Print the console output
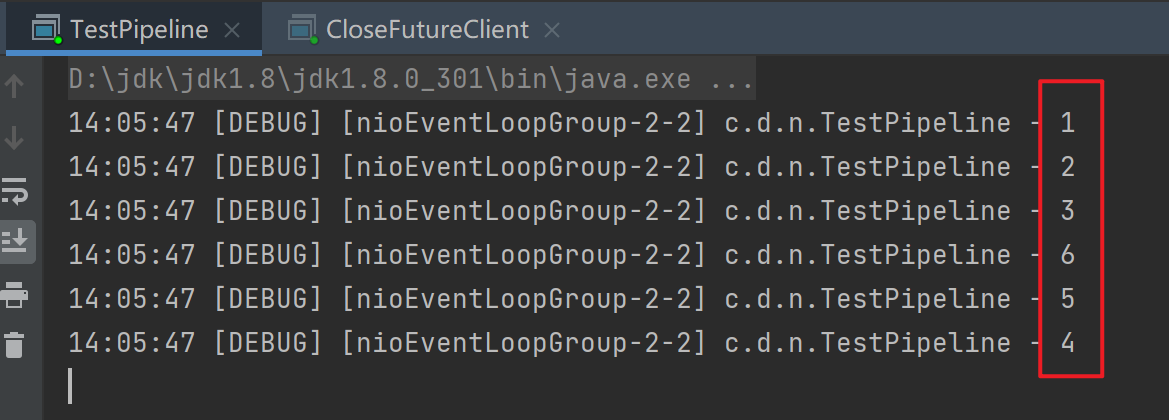1169x420 pixels. click(x=16, y=294)
